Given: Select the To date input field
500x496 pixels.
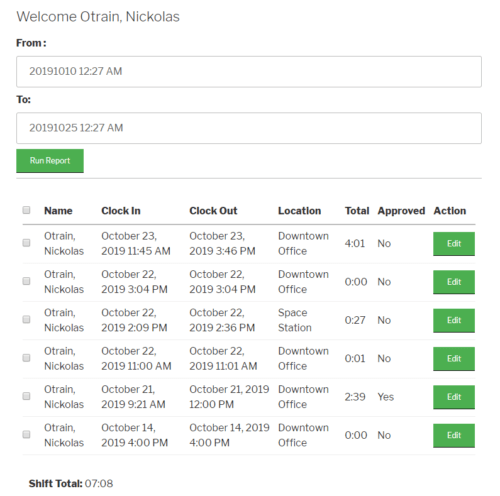Looking at the screenshot, I should point(249,128).
